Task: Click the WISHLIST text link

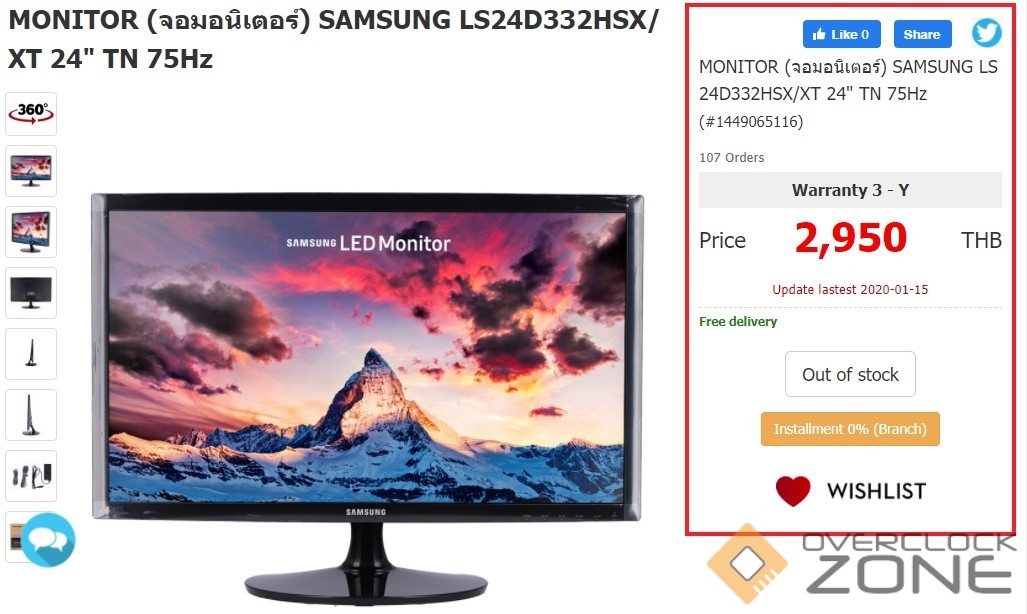Action: tap(876, 491)
